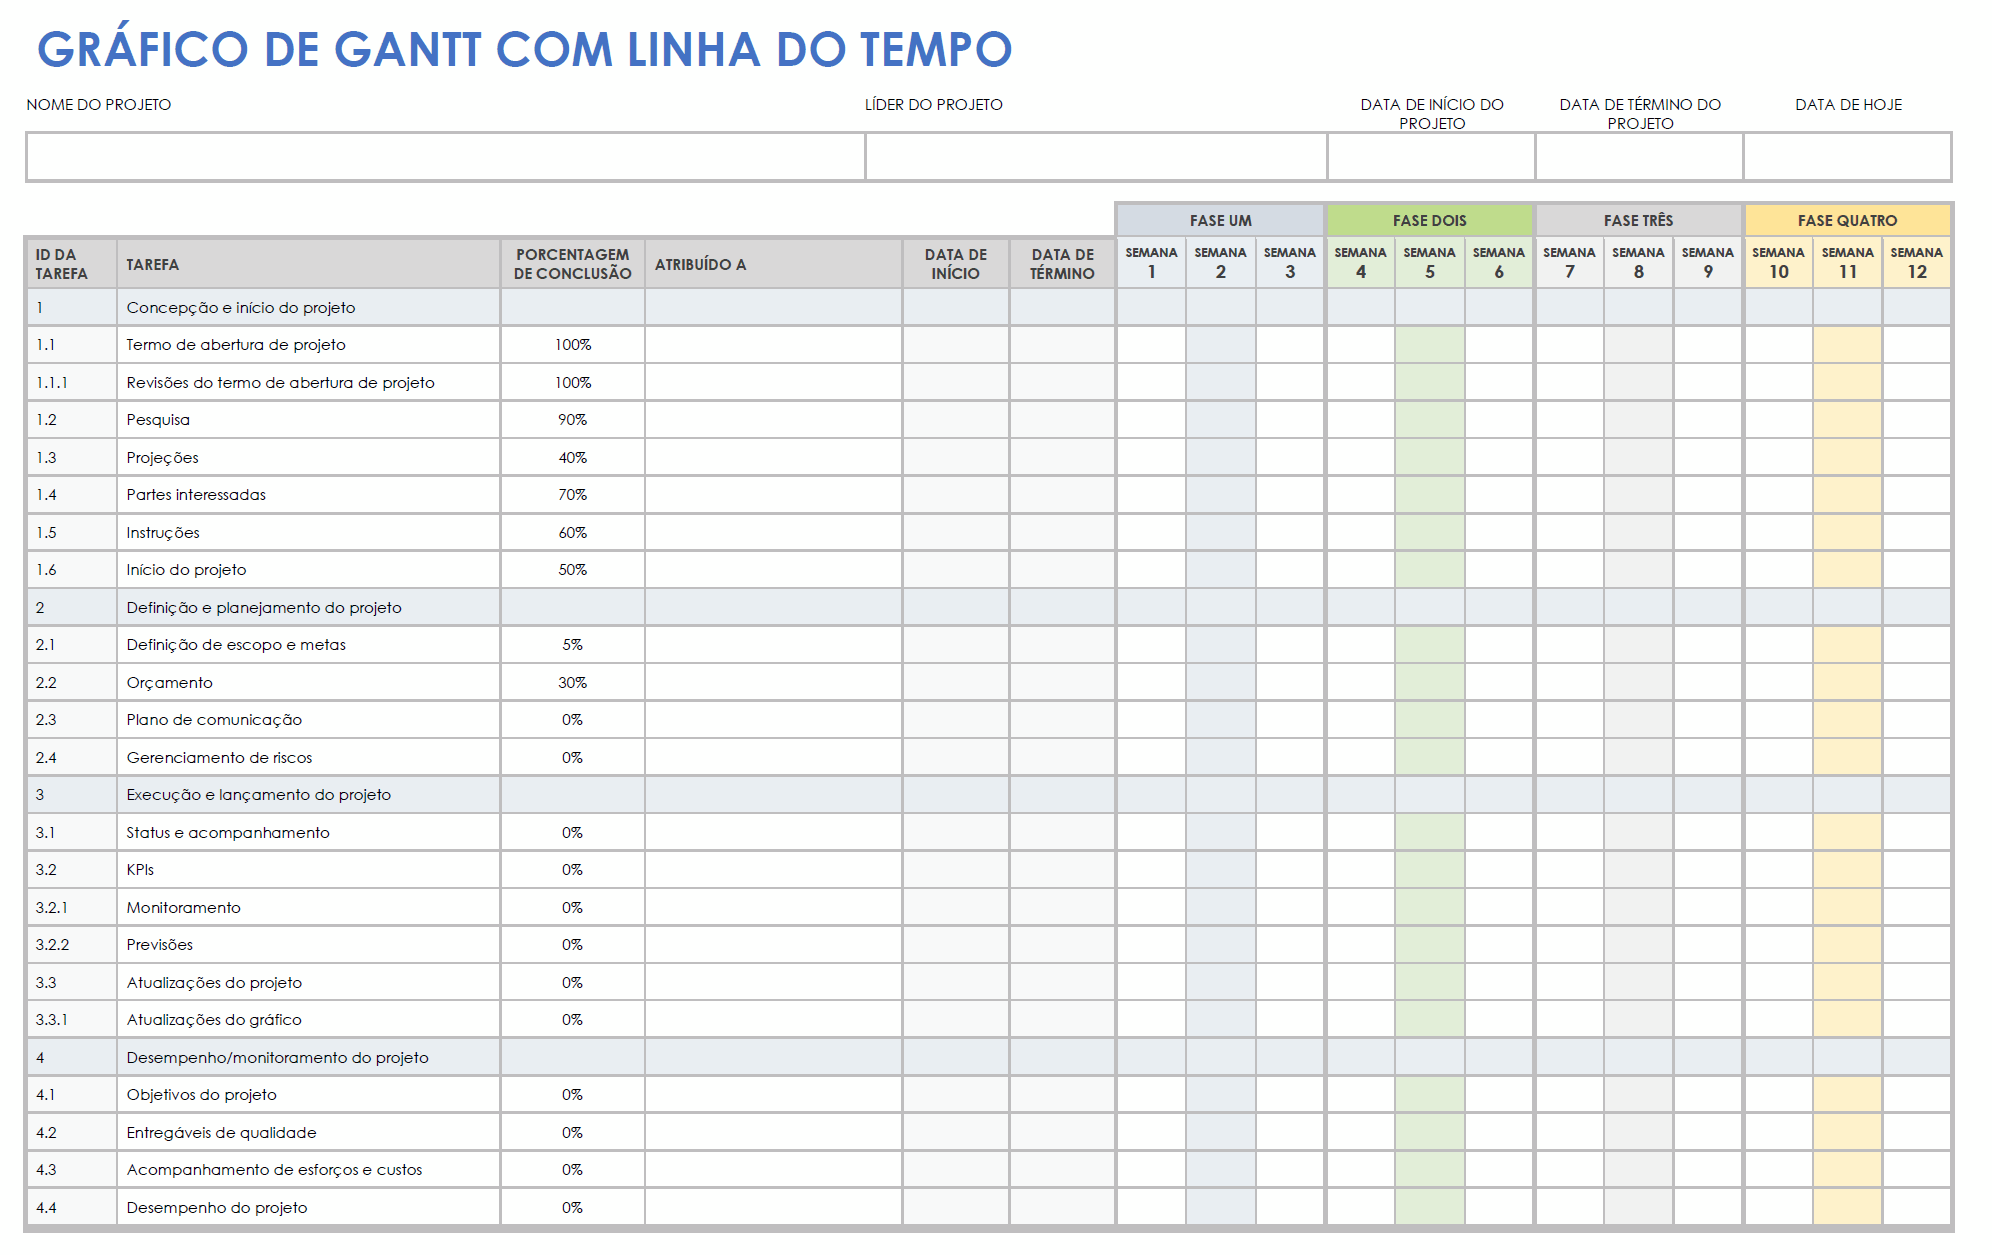Screen dimensions: 1992x1255
Task: Click the DATA DE INÍCIO column header
Action: click(x=955, y=264)
